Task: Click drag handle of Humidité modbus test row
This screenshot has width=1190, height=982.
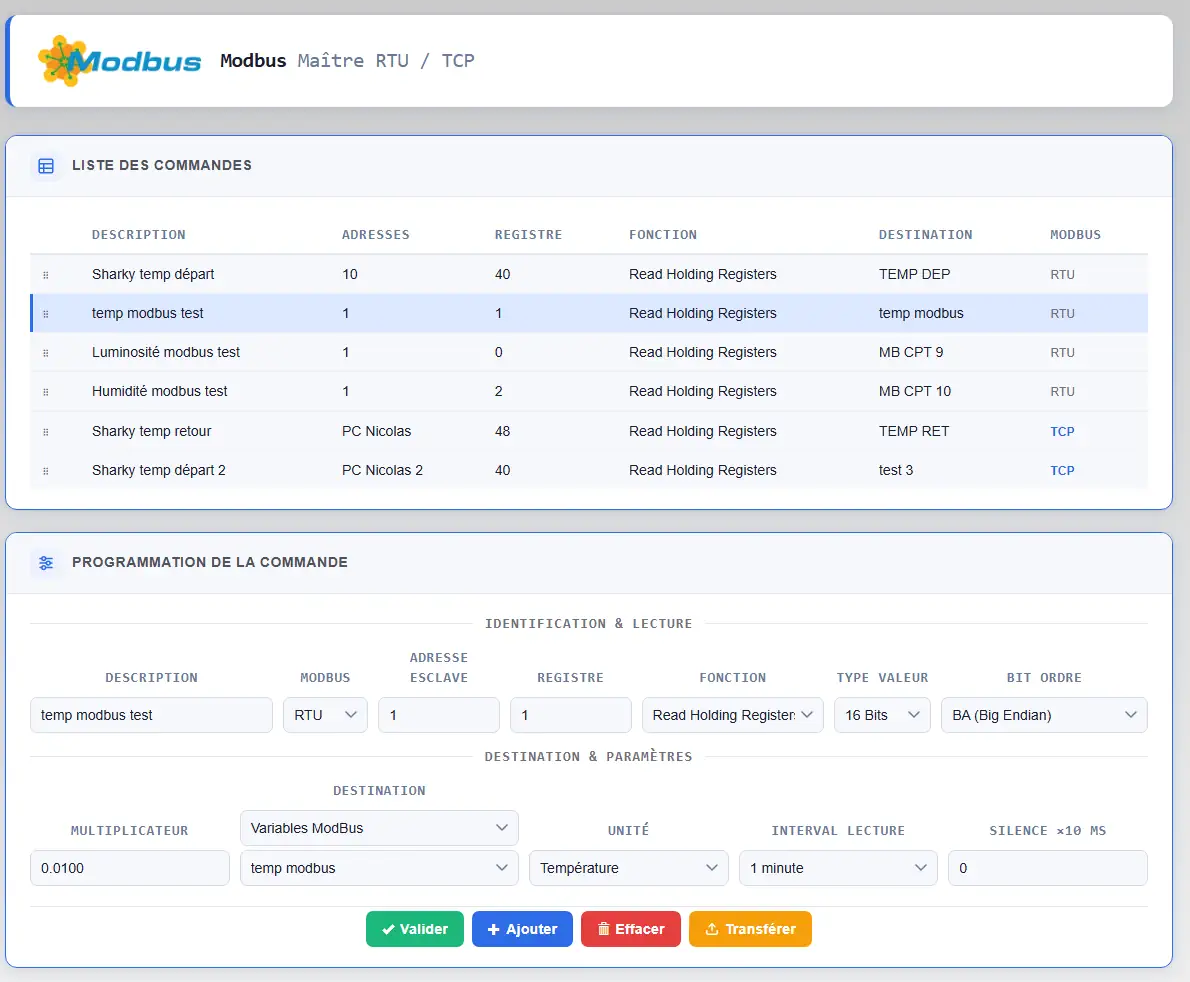Action: pyautogui.click(x=46, y=392)
